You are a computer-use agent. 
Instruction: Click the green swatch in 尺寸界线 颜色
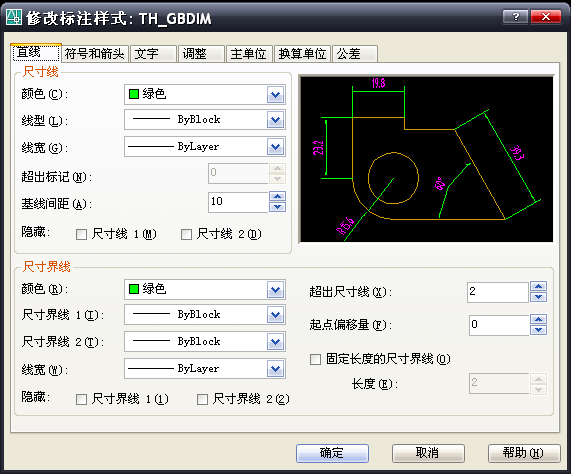coord(134,289)
